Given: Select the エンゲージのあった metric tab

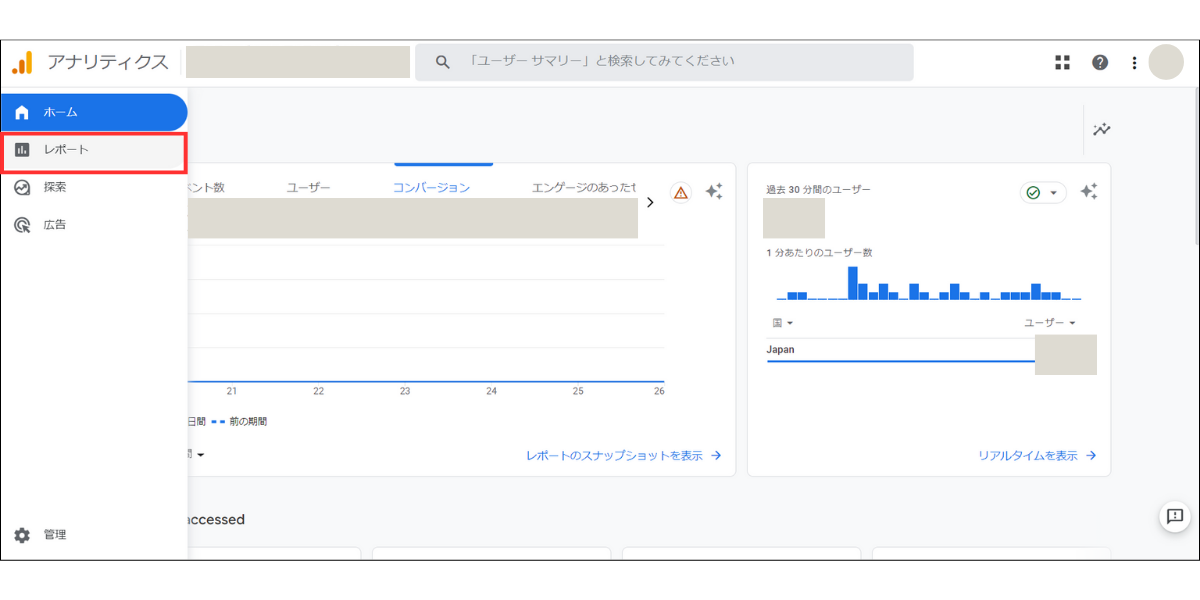Looking at the screenshot, I should (x=583, y=187).
